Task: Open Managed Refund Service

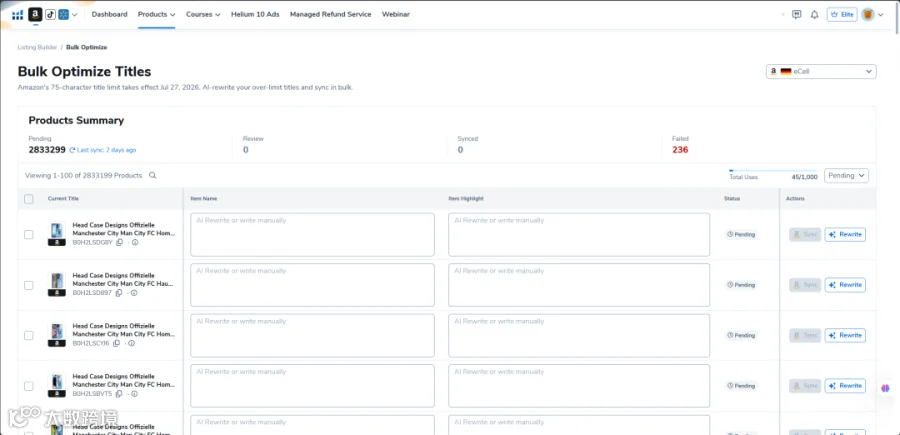Action: [x=331, y=14]
